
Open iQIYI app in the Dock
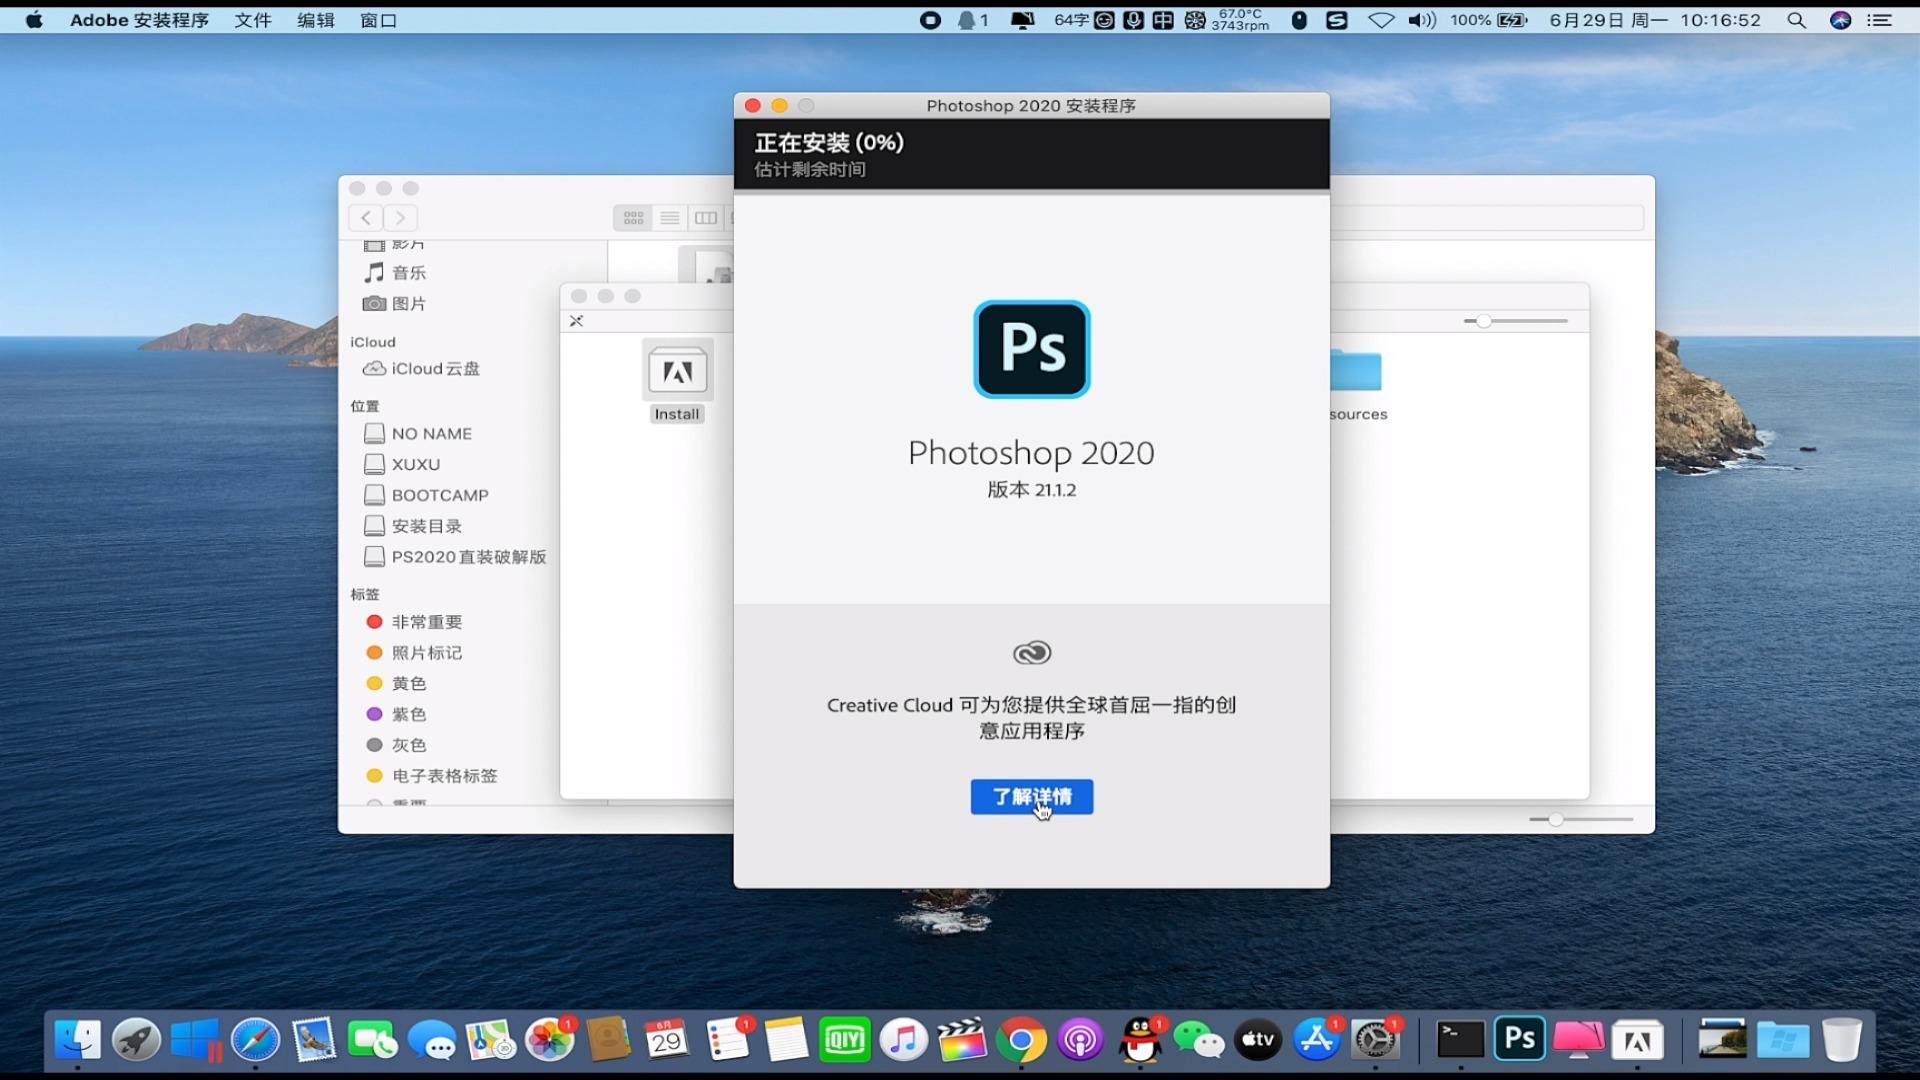tap(844, 1040)
